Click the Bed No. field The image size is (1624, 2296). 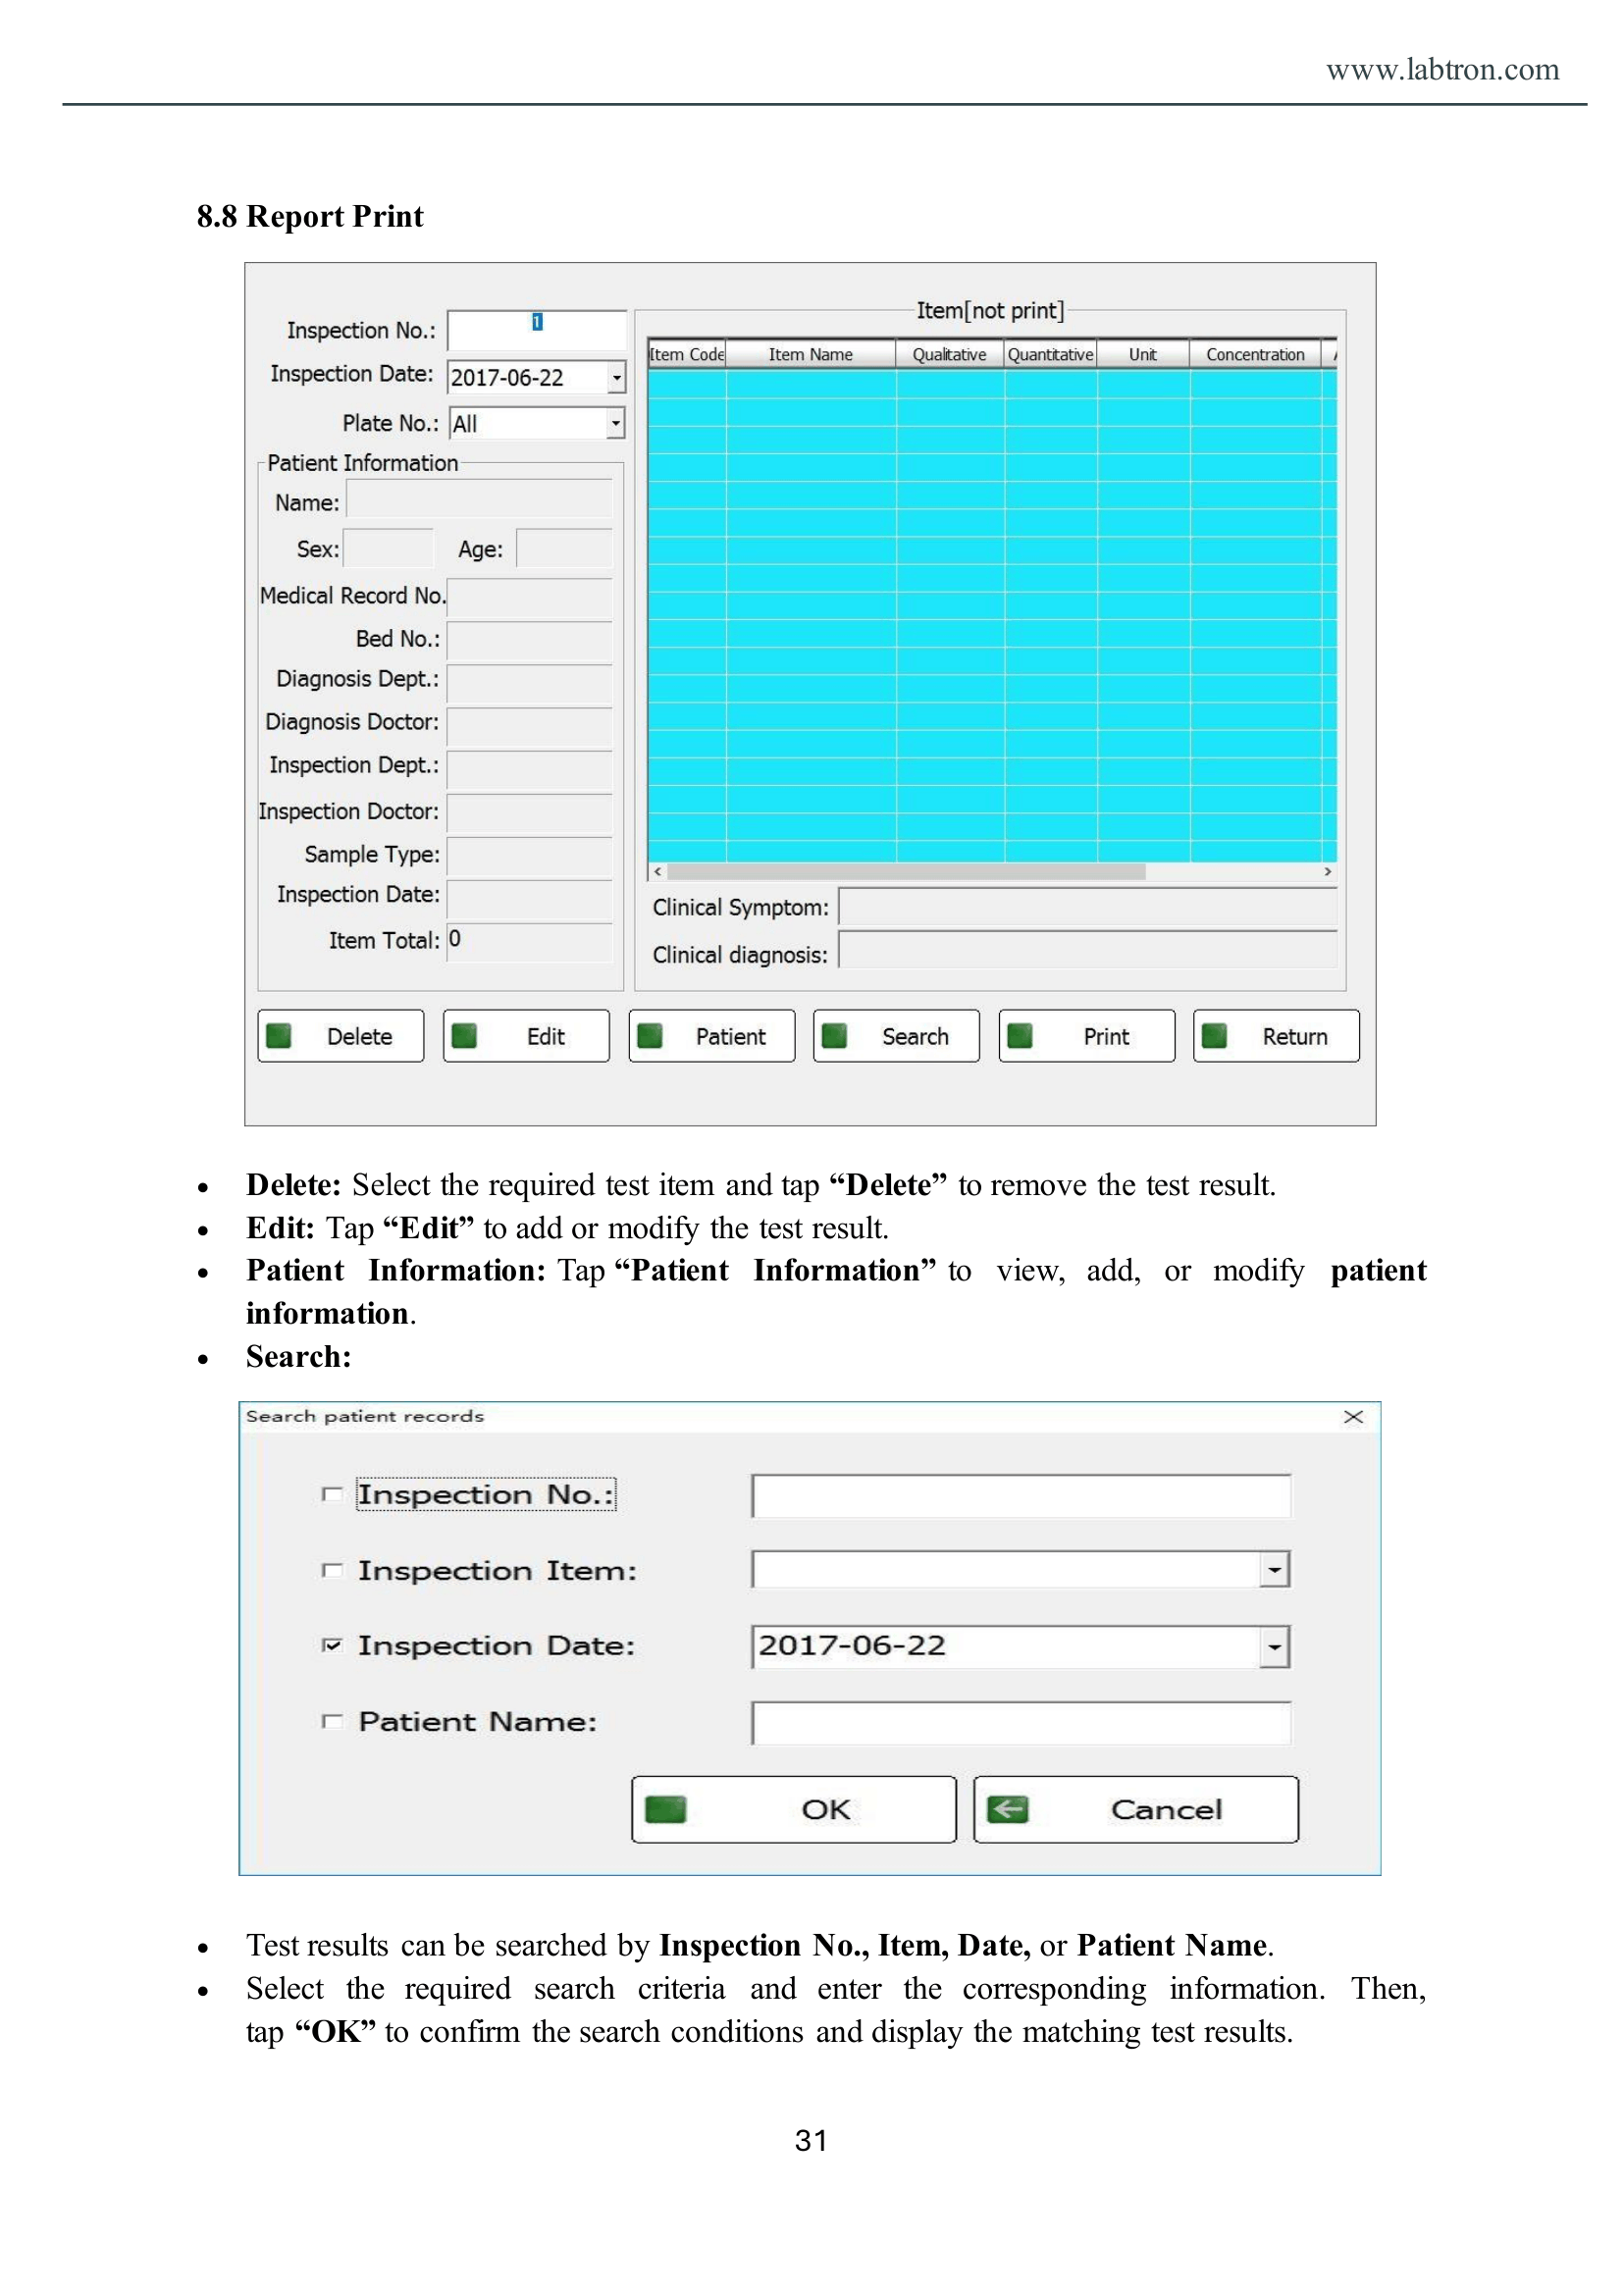click(x=529, y=641)
